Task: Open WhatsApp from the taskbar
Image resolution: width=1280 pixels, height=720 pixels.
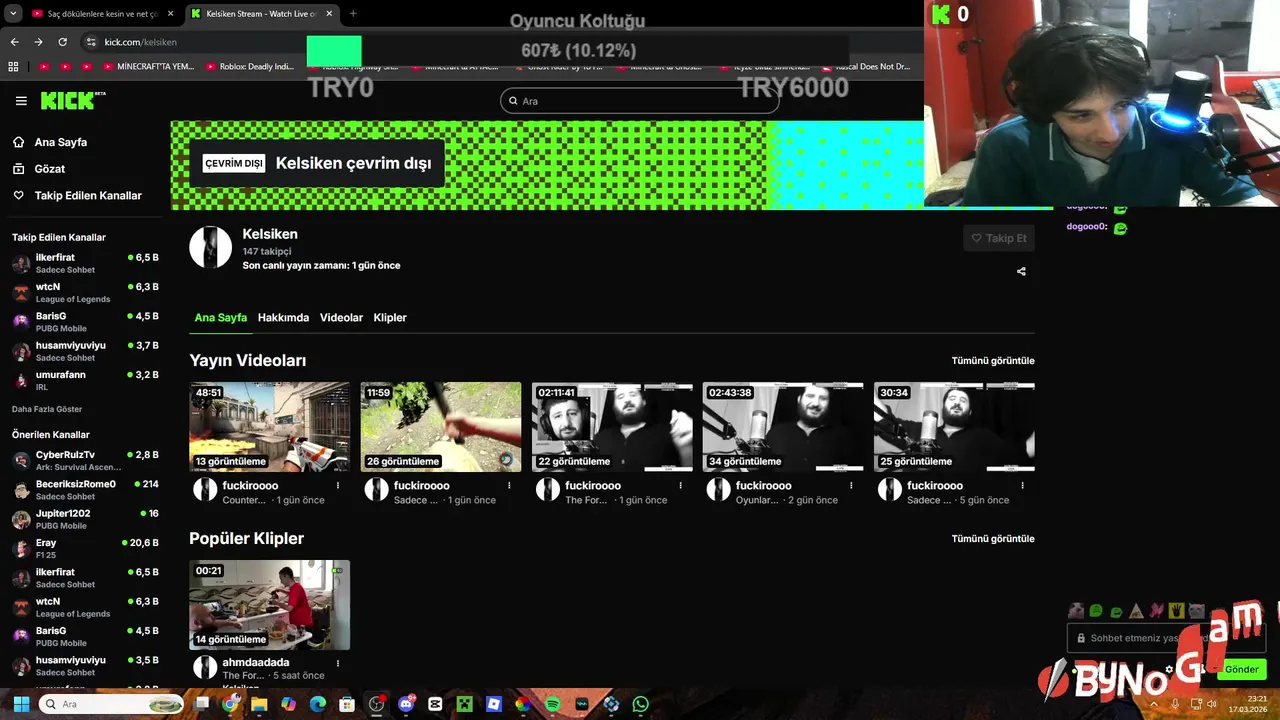Action: point(640,704)
